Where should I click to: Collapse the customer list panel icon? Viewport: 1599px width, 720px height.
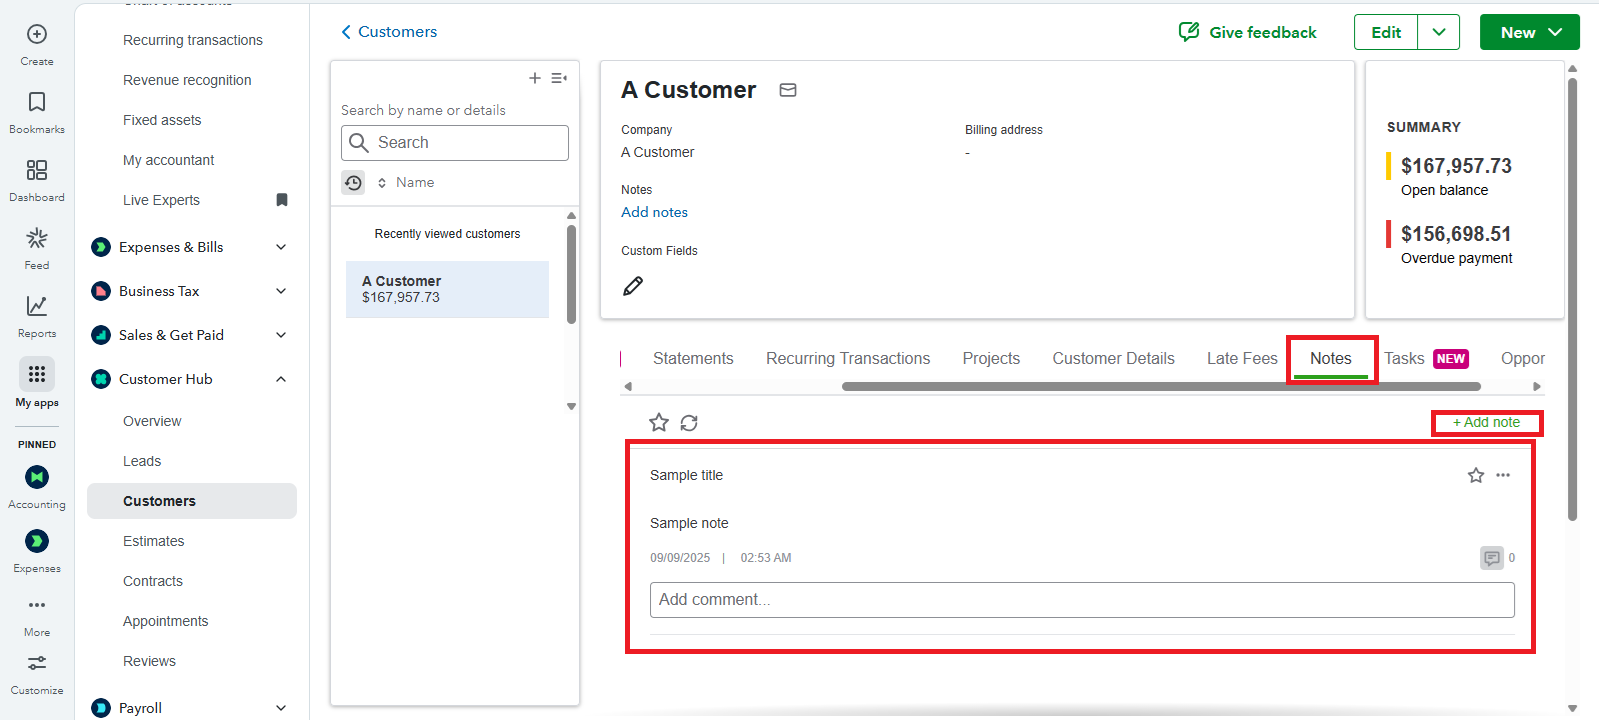click(x=559, y=78)
